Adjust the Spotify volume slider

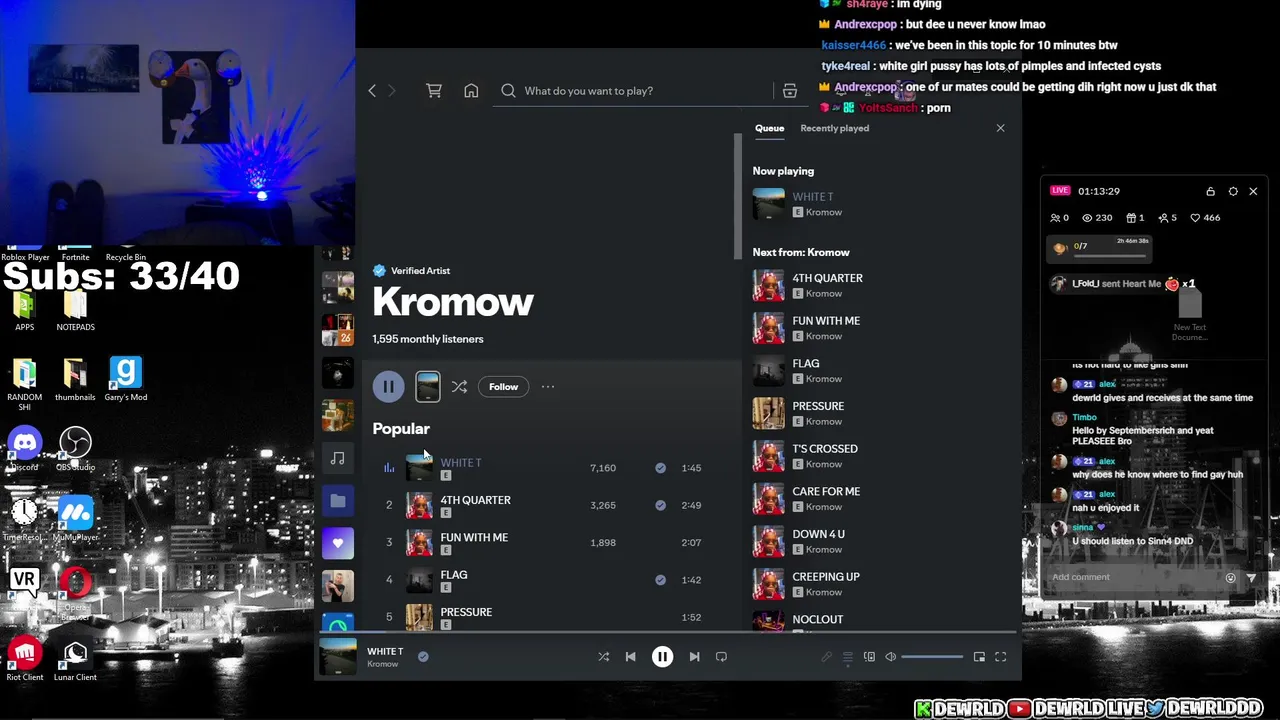point(932,657)
